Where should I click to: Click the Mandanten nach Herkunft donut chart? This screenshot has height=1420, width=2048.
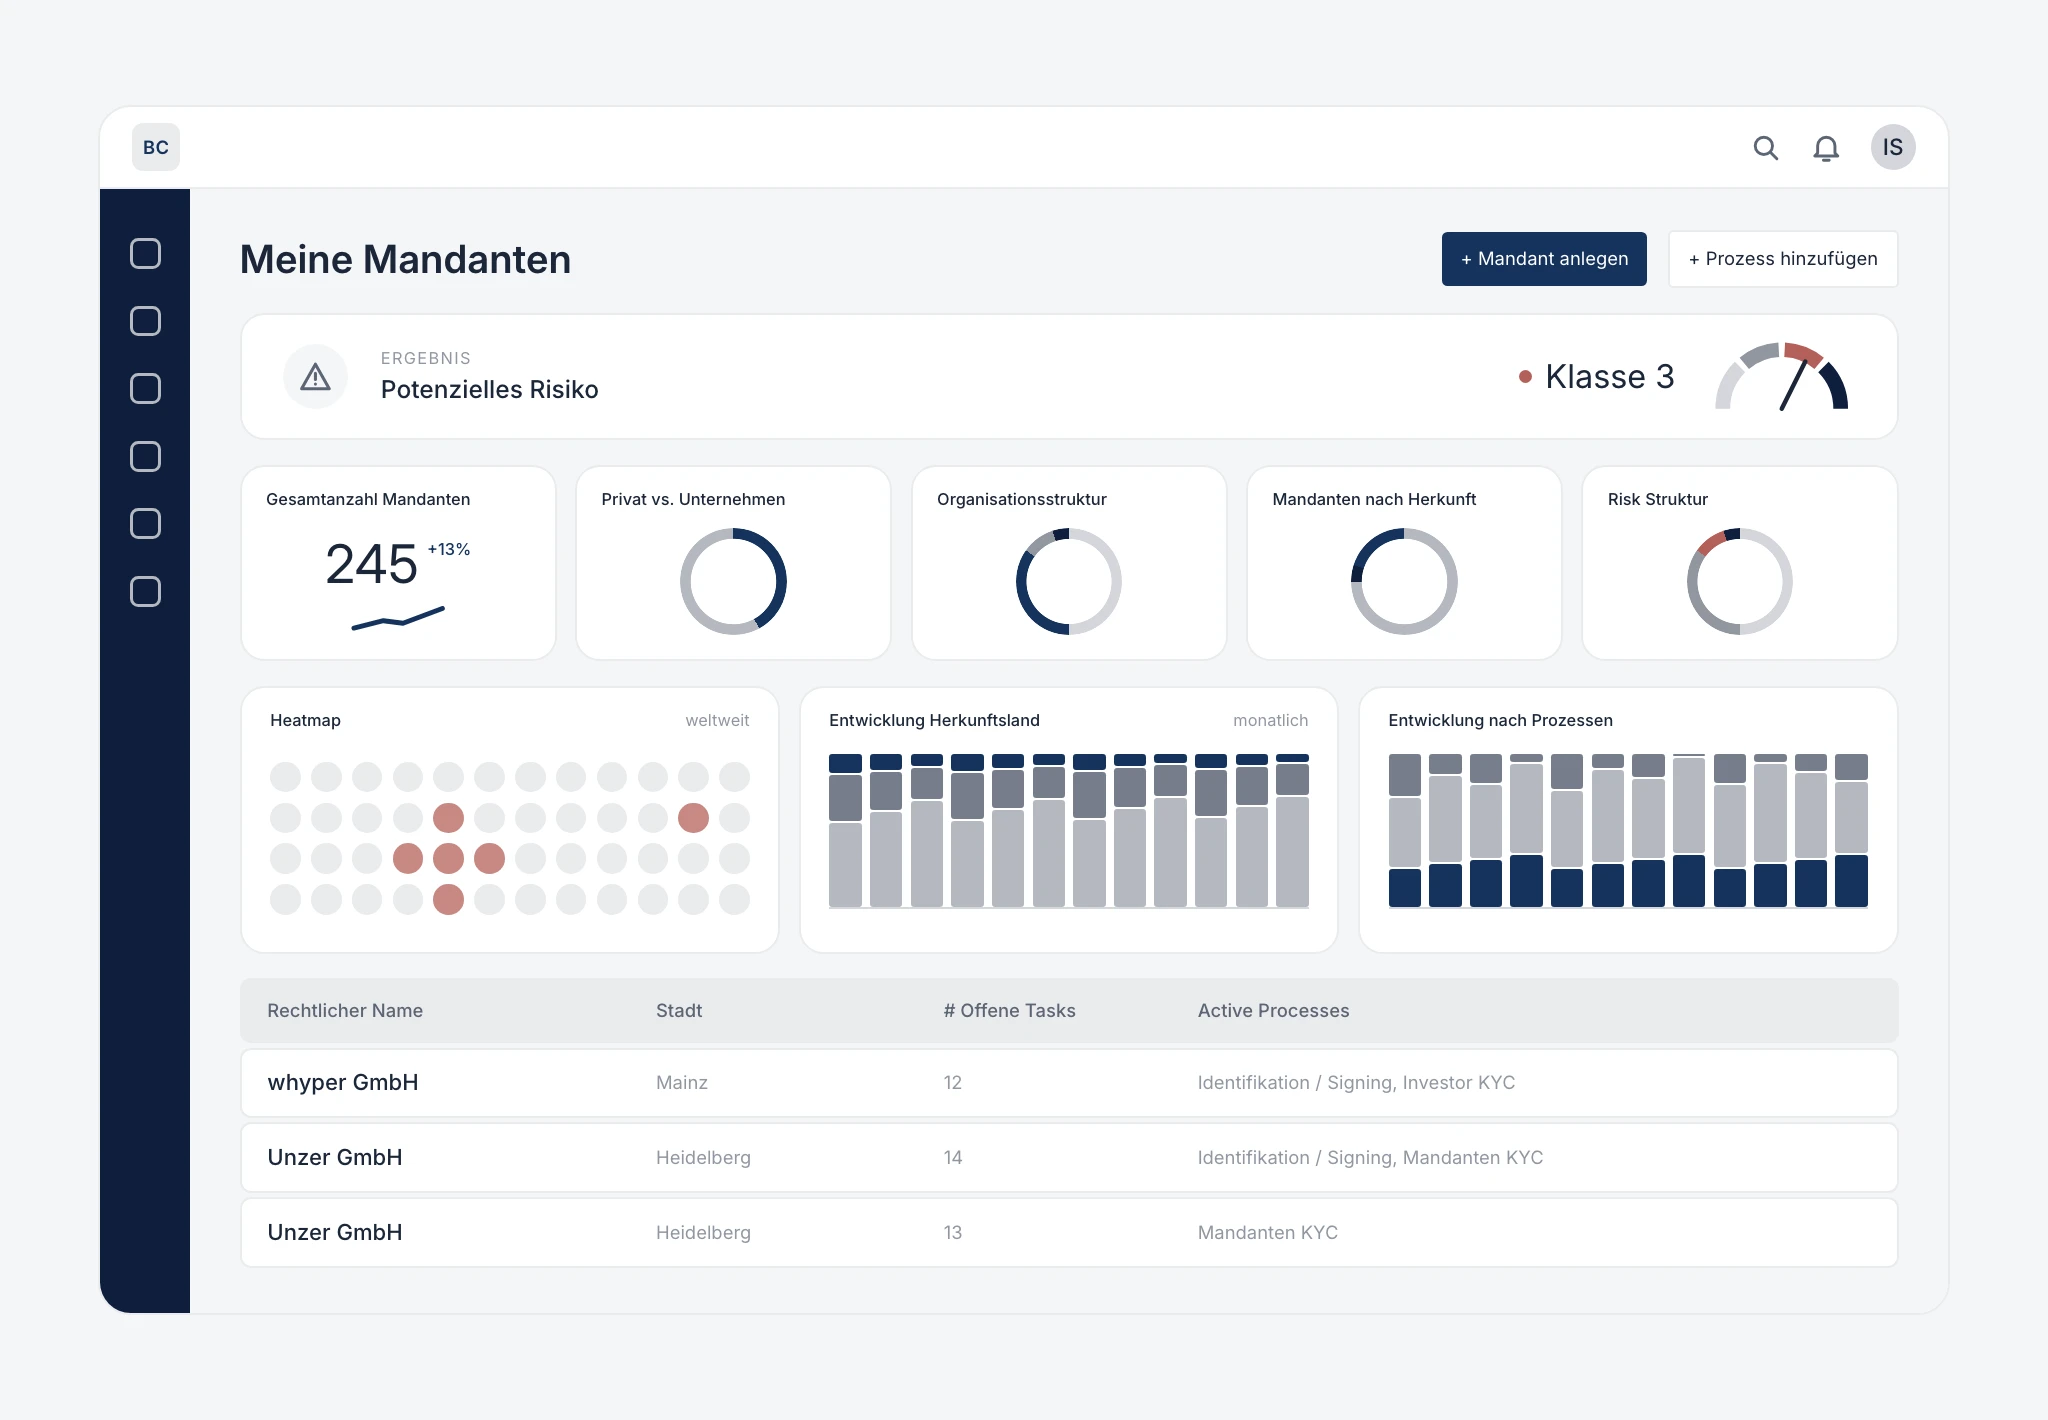coord(1404,581)
